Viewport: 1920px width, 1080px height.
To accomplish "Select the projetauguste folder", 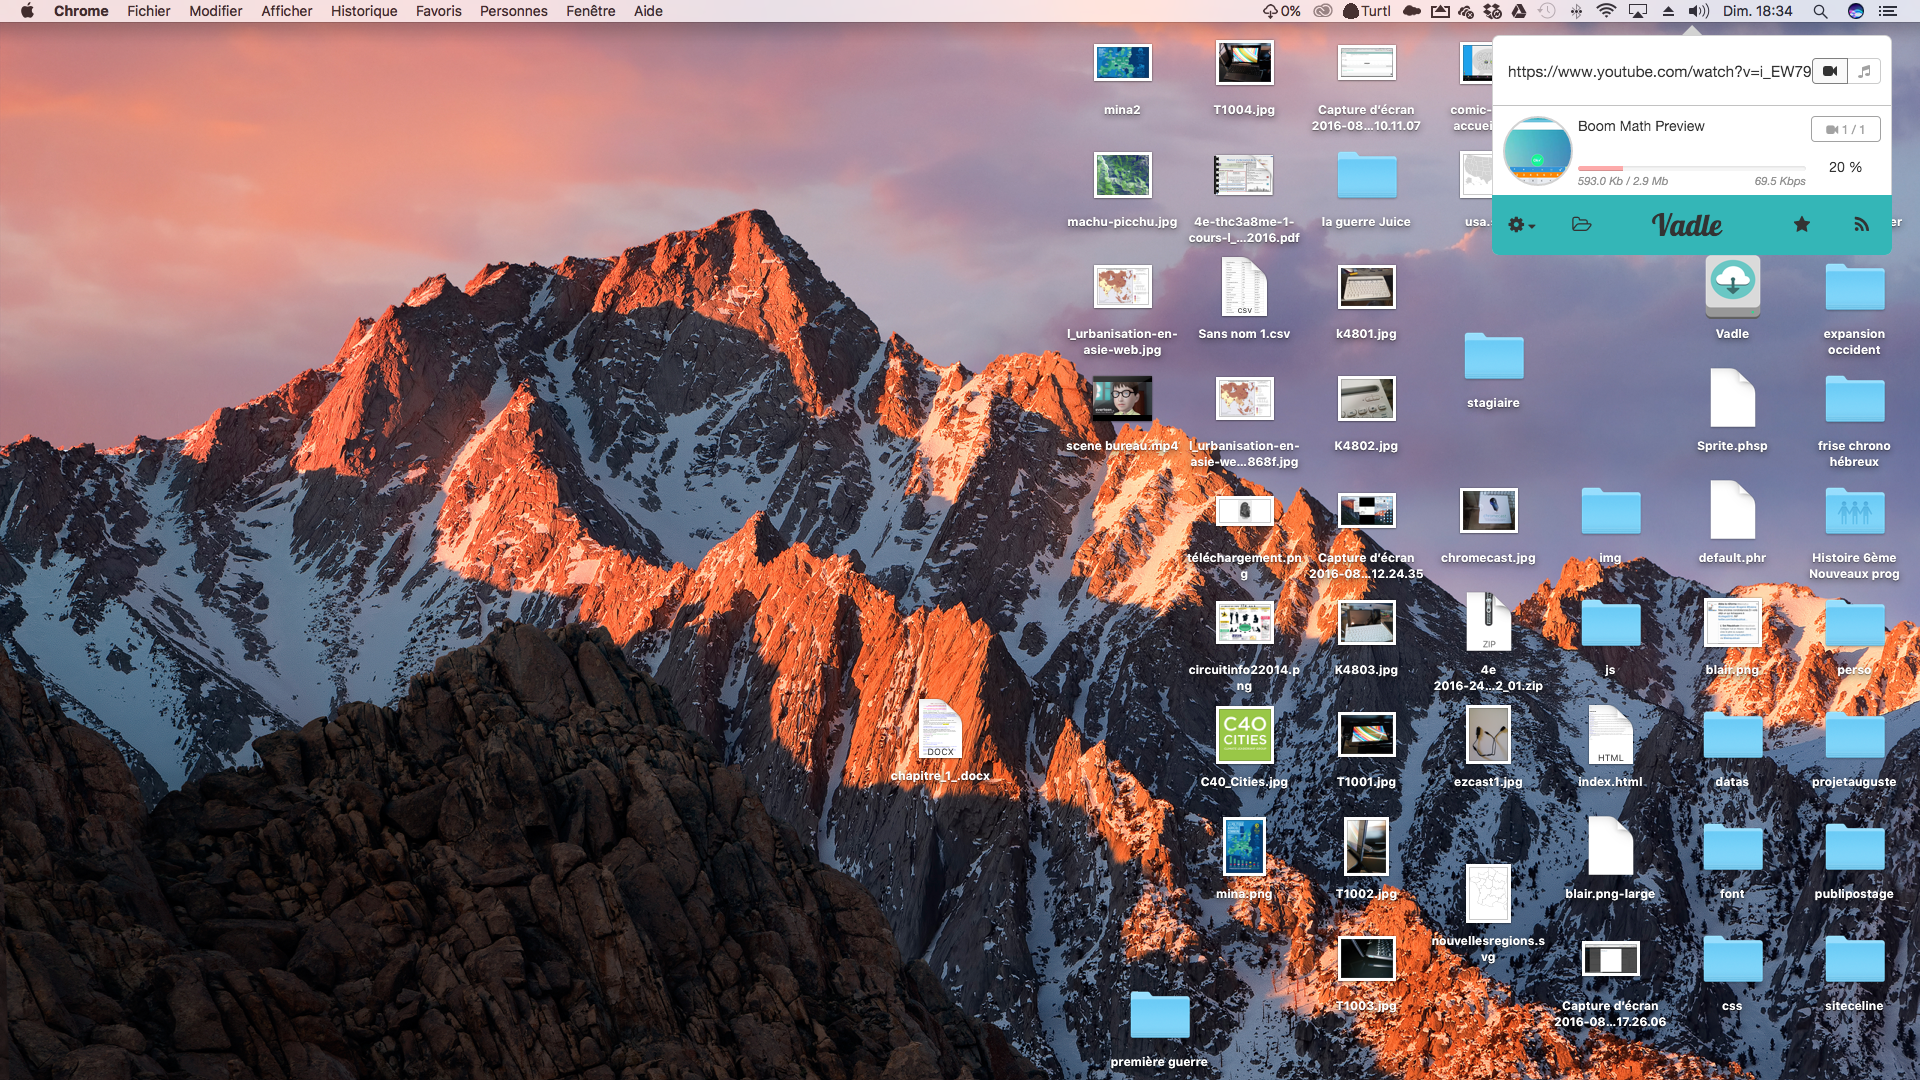I will pyautogui.click(x=1854, y=735).
